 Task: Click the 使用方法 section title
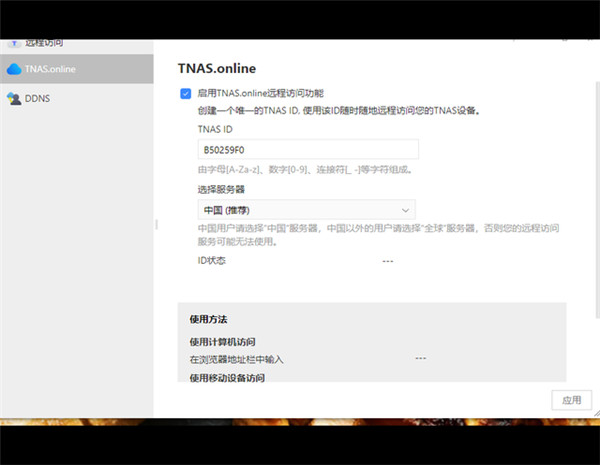pos(208,320)
